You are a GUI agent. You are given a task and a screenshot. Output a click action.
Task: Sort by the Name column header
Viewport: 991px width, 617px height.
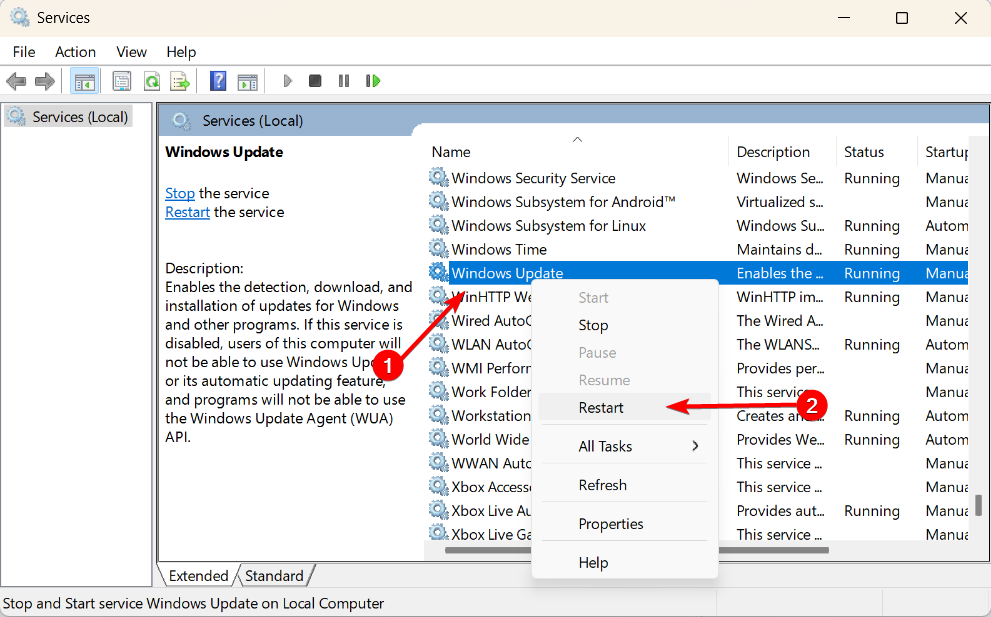click(576, 152)
